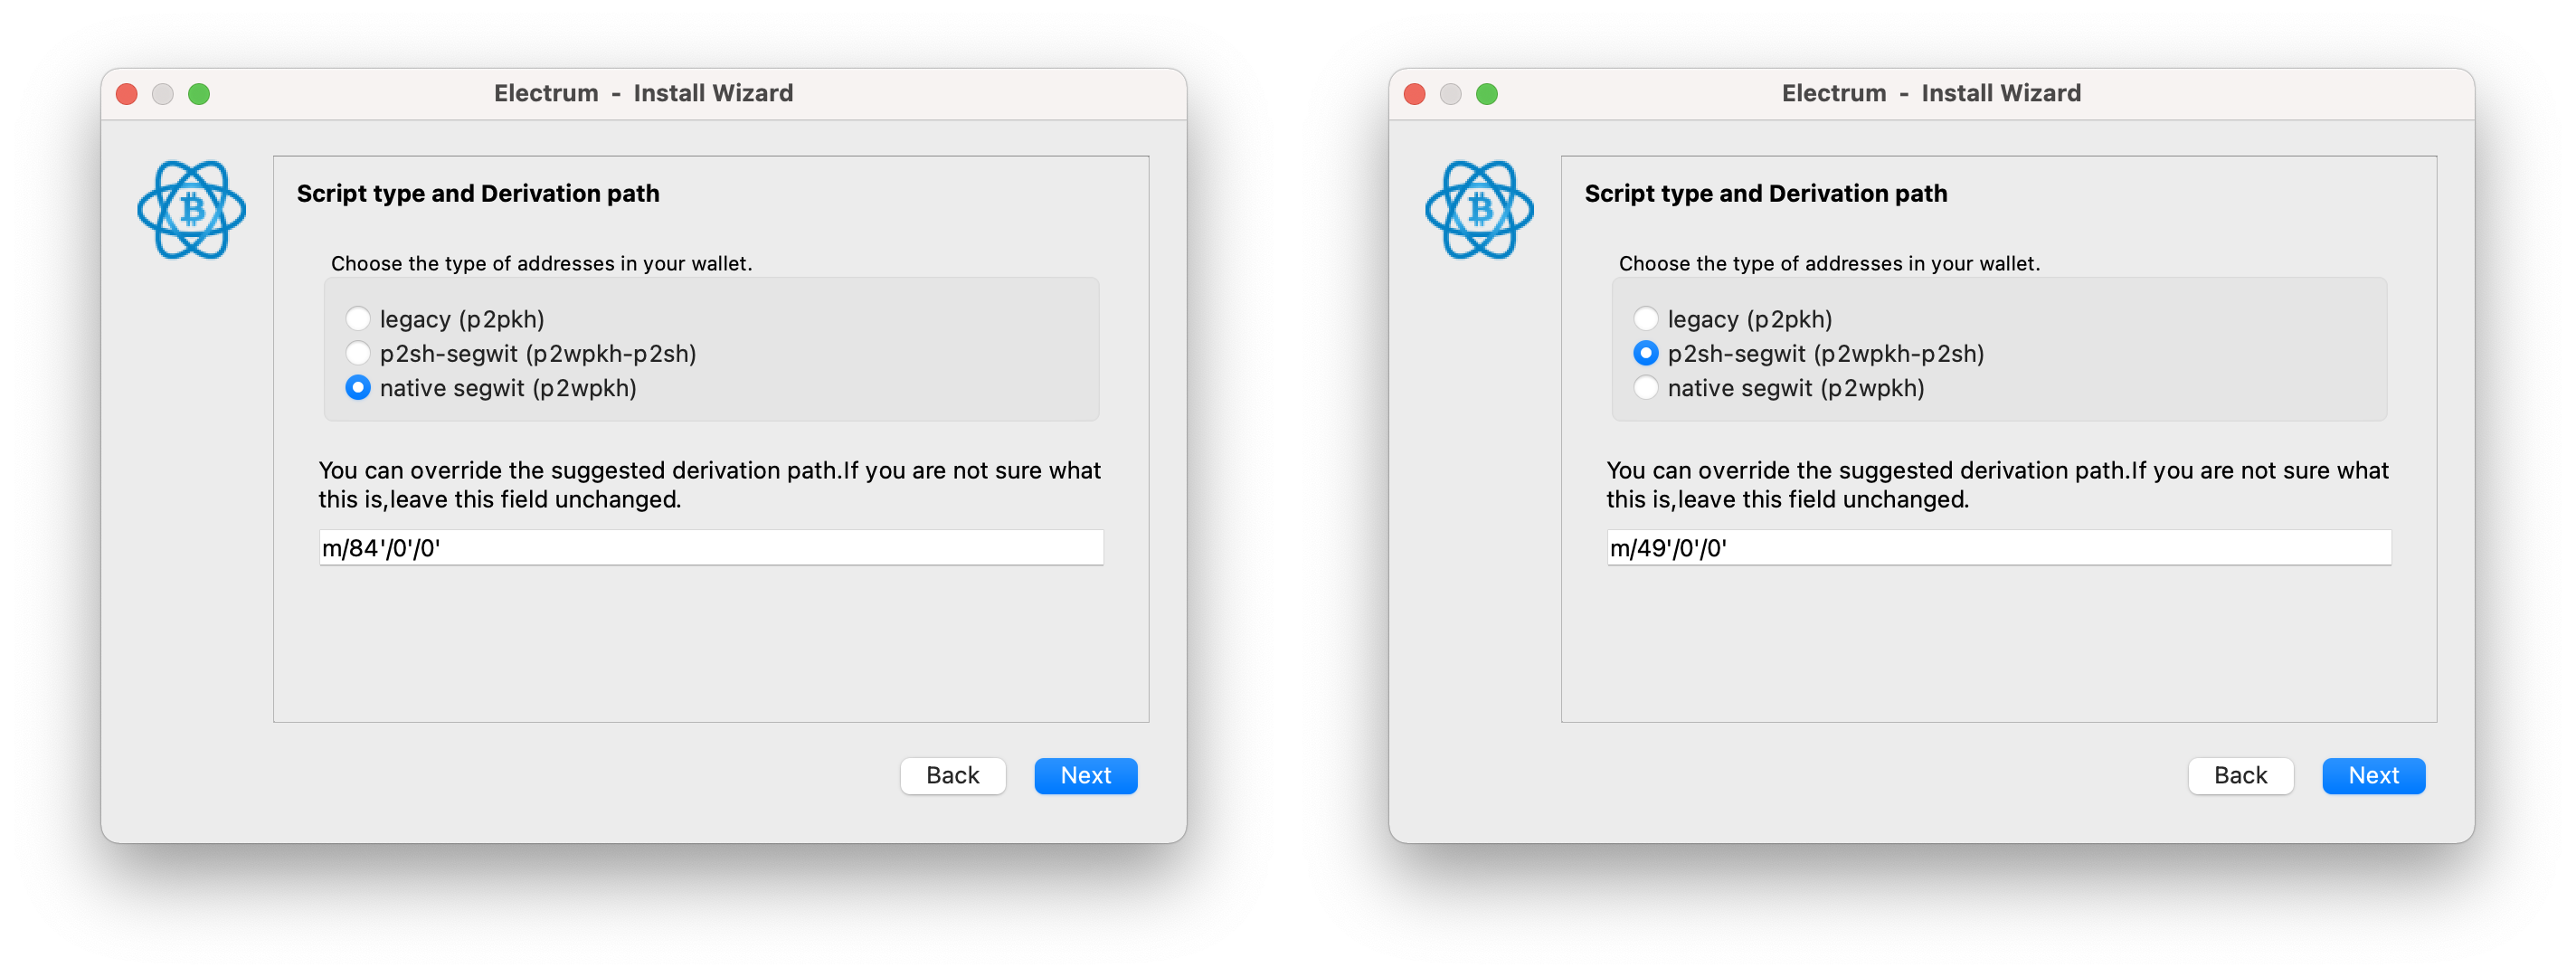Click the left window title "Electrum - Install Wizard"
Screen dimensions: 2576x977
[x=643, y=93]
